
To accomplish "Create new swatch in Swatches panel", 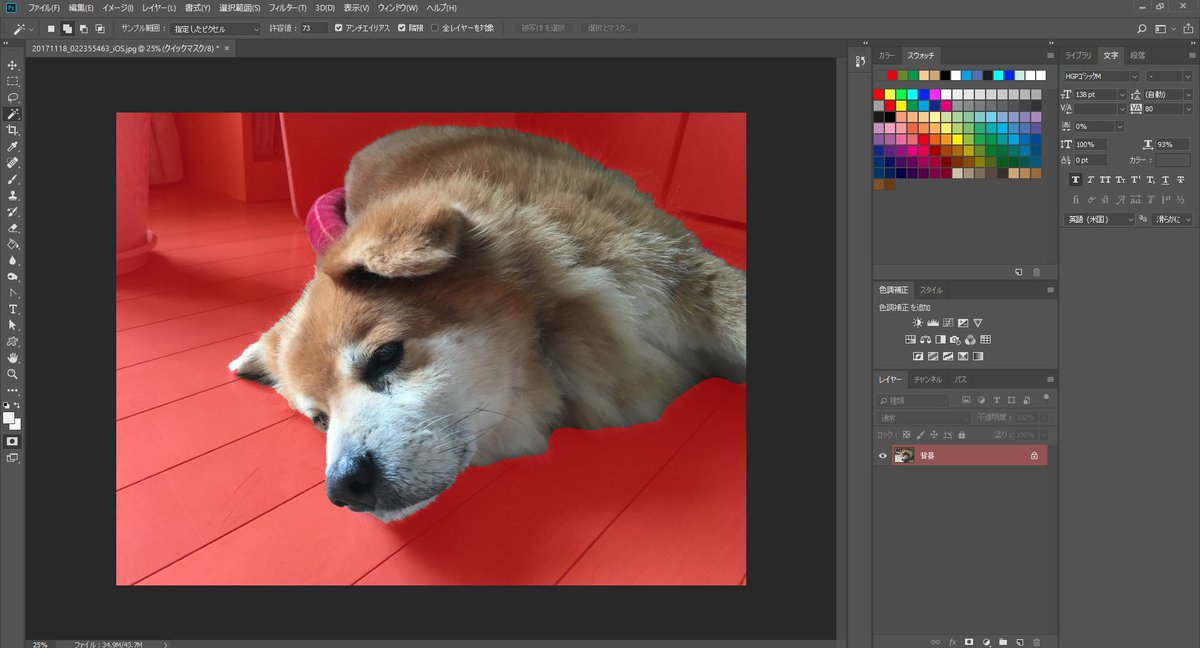I will (1019, 272).
